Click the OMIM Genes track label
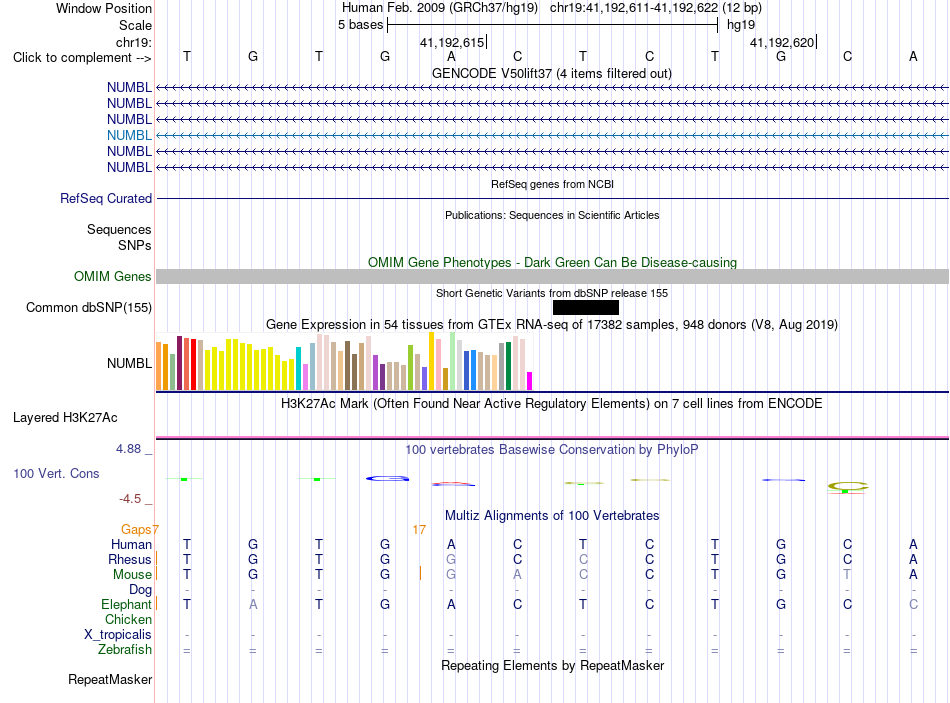This screenshot has width=950, height=703. (113, 276)
